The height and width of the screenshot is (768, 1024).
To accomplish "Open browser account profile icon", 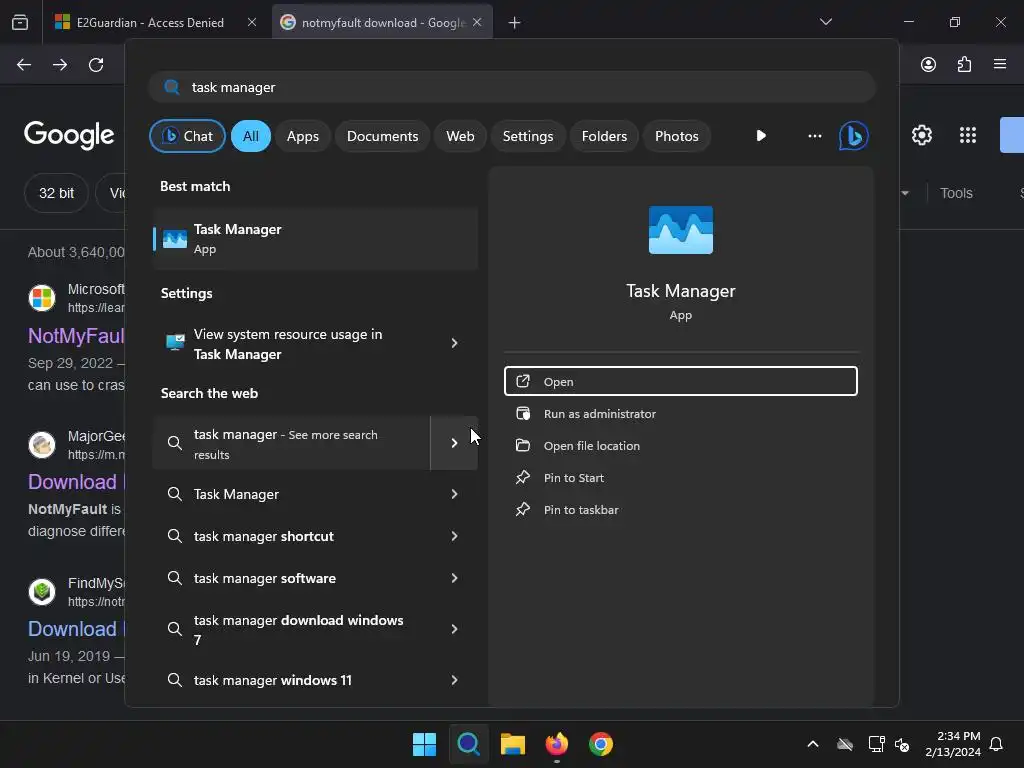I will coord(928,64).
